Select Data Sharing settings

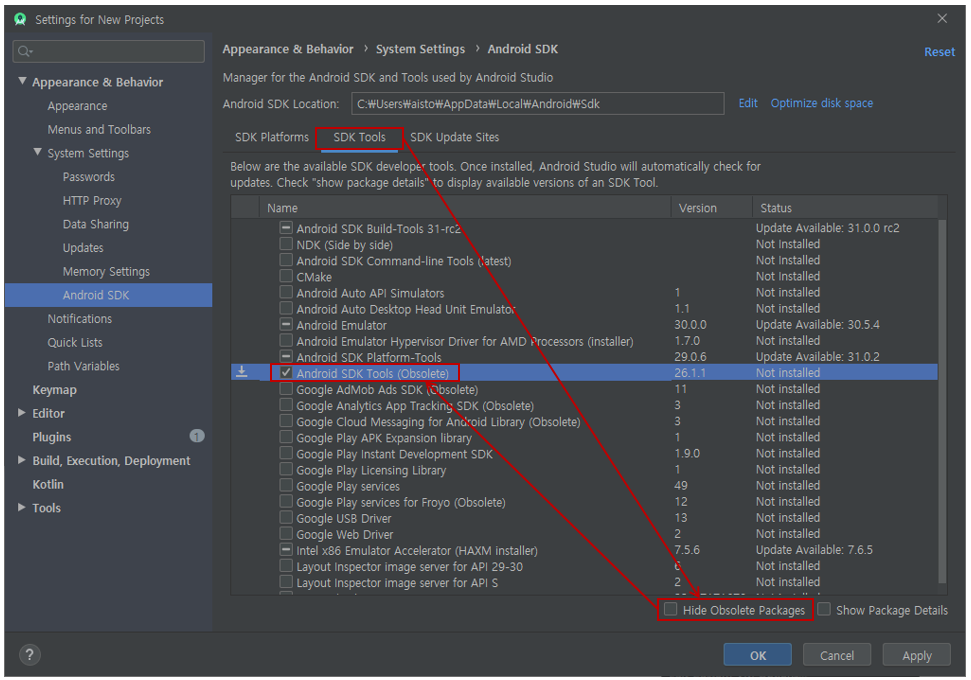[x=95, y=224]
